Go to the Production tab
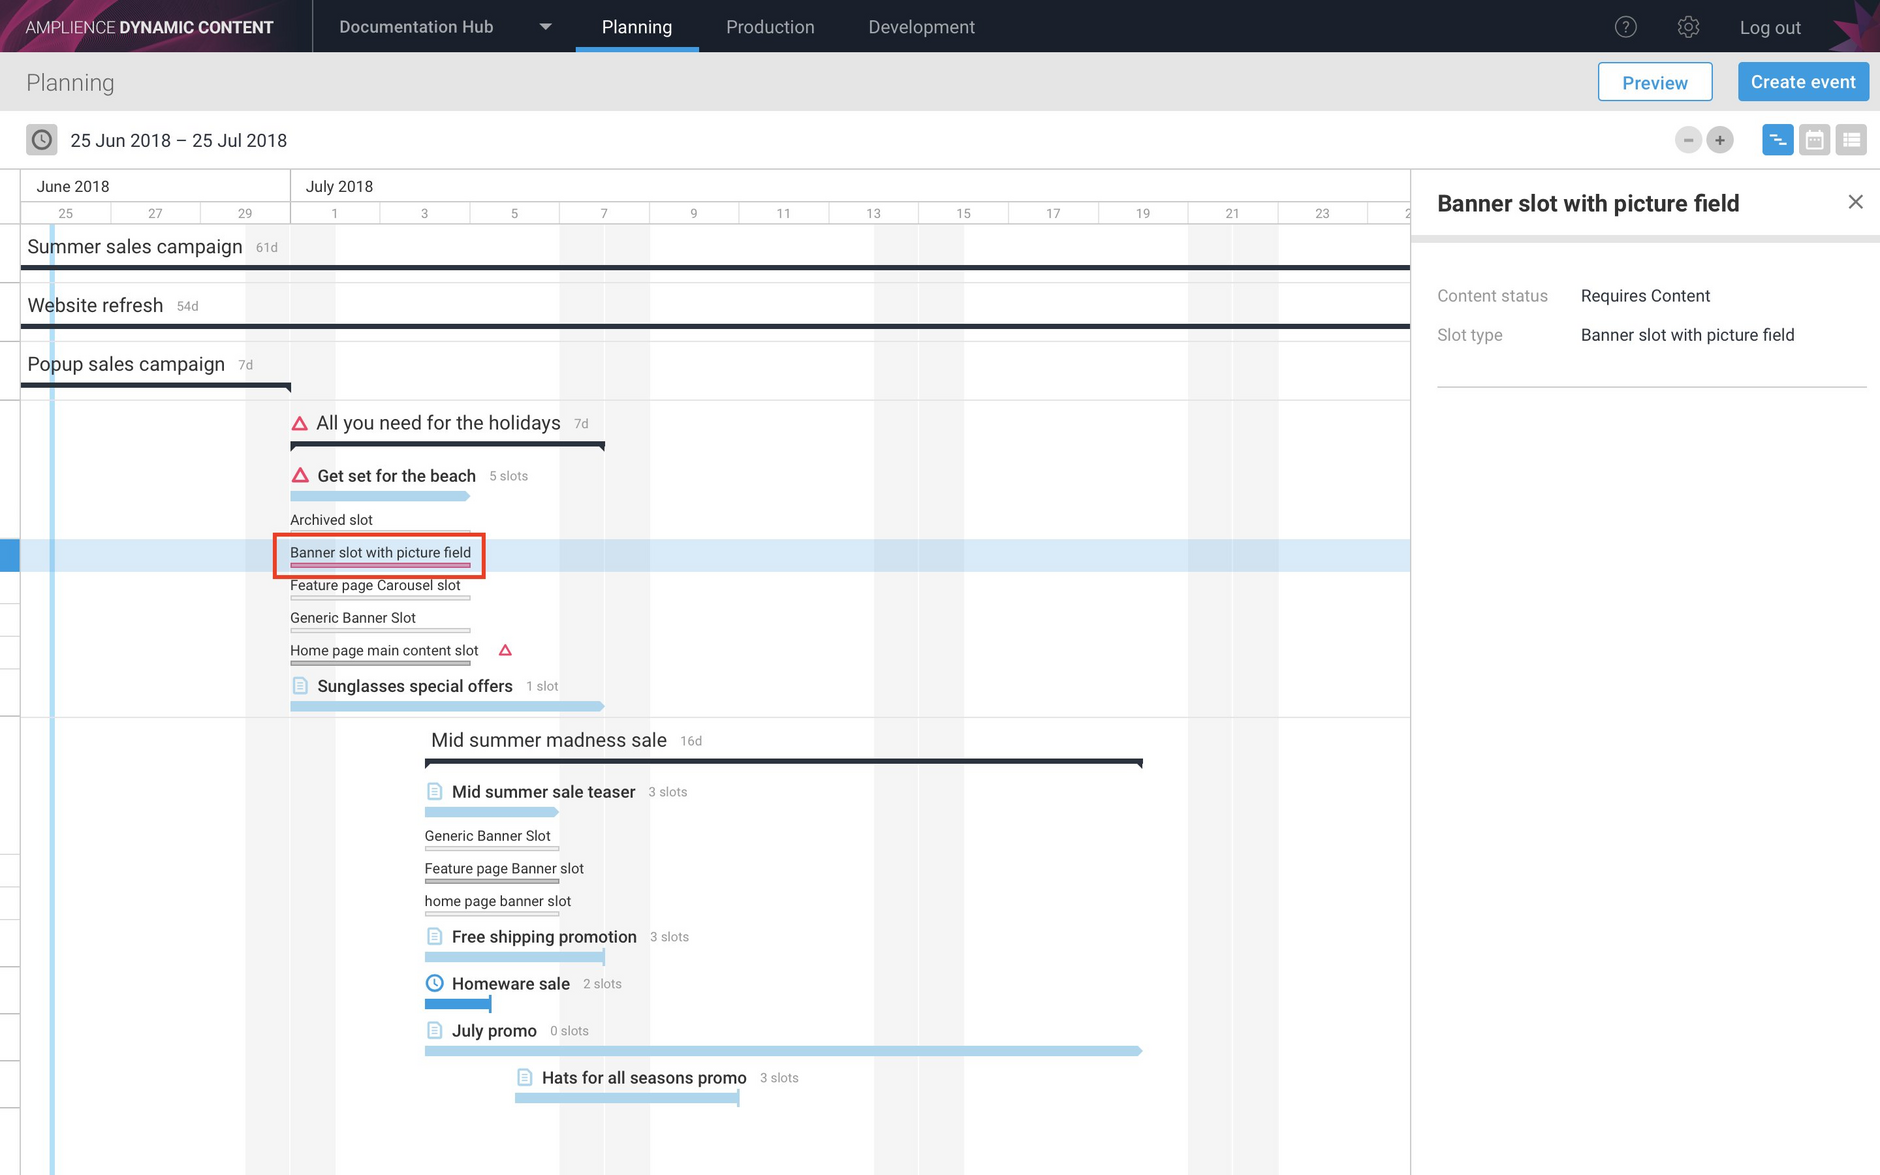1880x1175 pixels. (x=770, y=27)
